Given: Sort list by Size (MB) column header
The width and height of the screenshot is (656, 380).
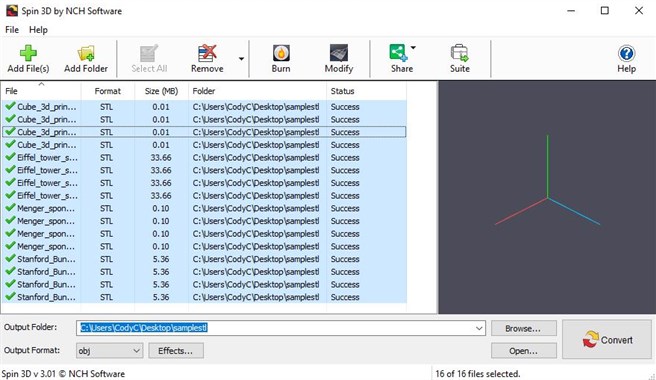Looking at the screenshot, I should pyautogui.click(x=161, y=91).
